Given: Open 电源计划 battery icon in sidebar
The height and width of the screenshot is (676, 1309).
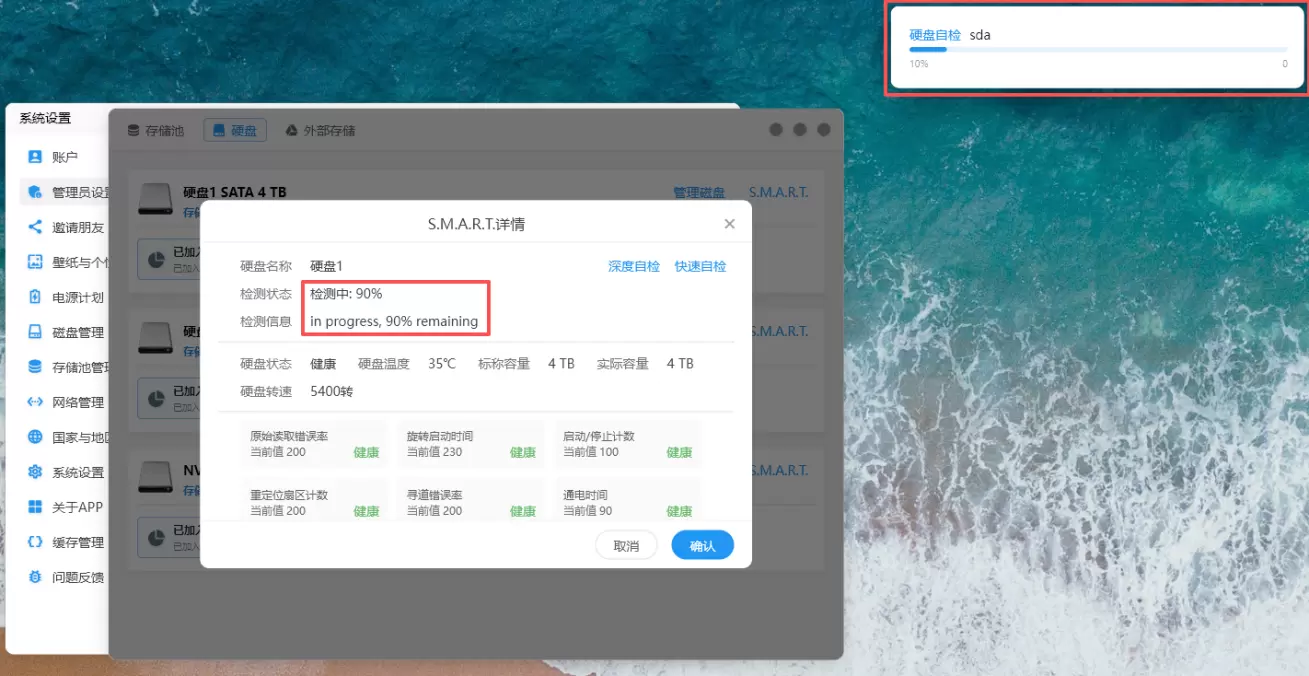Looking at the screenshot, I should pyautogui.click(x=35, y=297).
